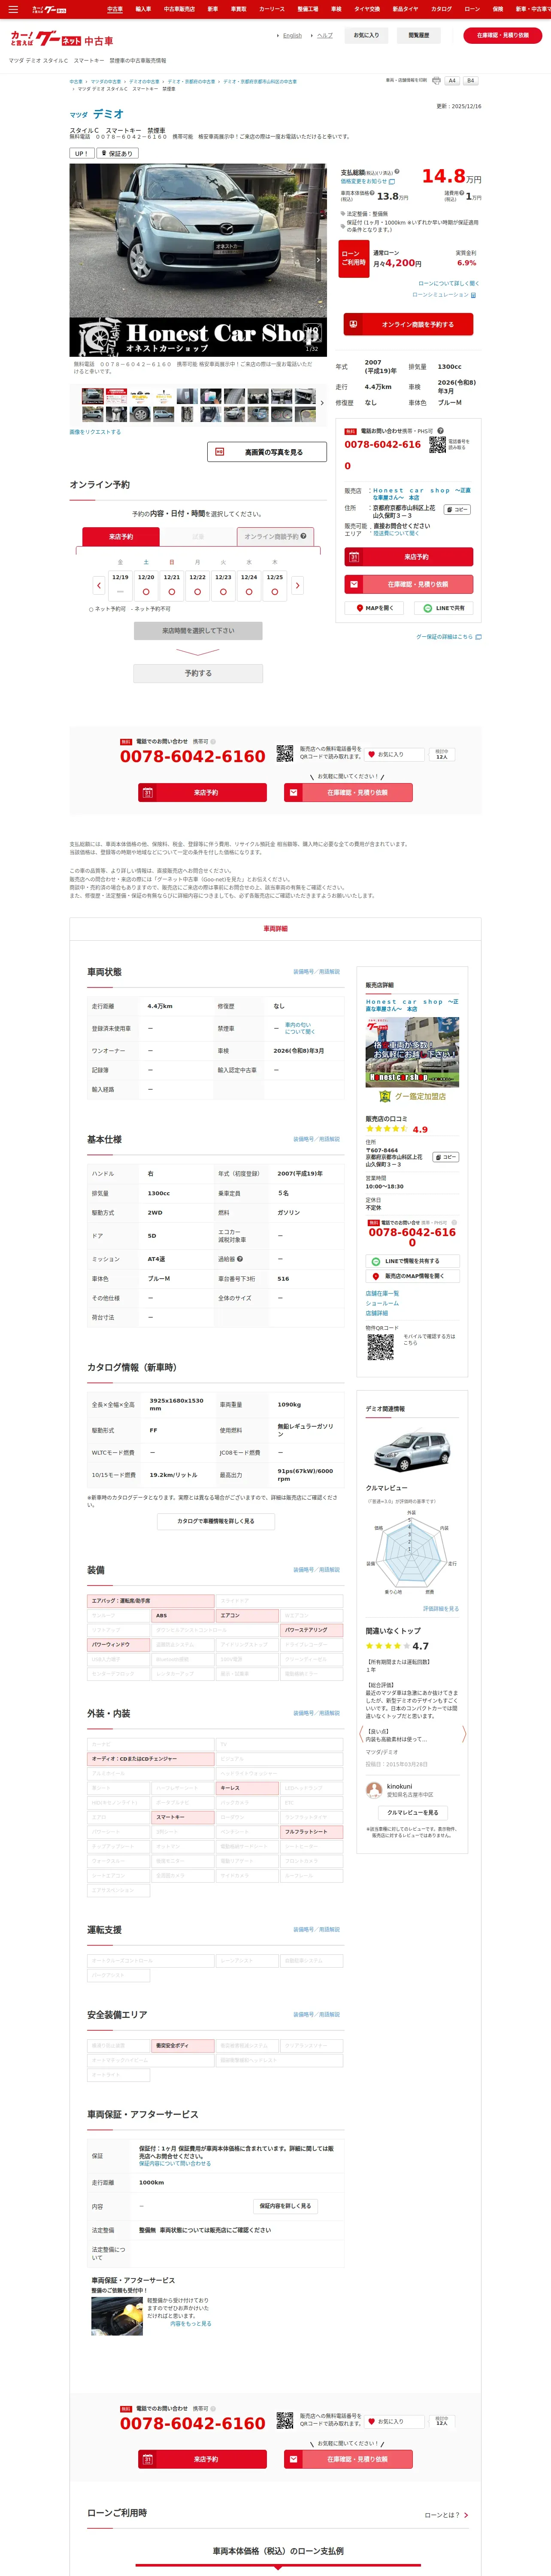Screen dimensions: 551x2576
Task: Open グー鑑定加盟店 badge
Action: coord(412,1096)
